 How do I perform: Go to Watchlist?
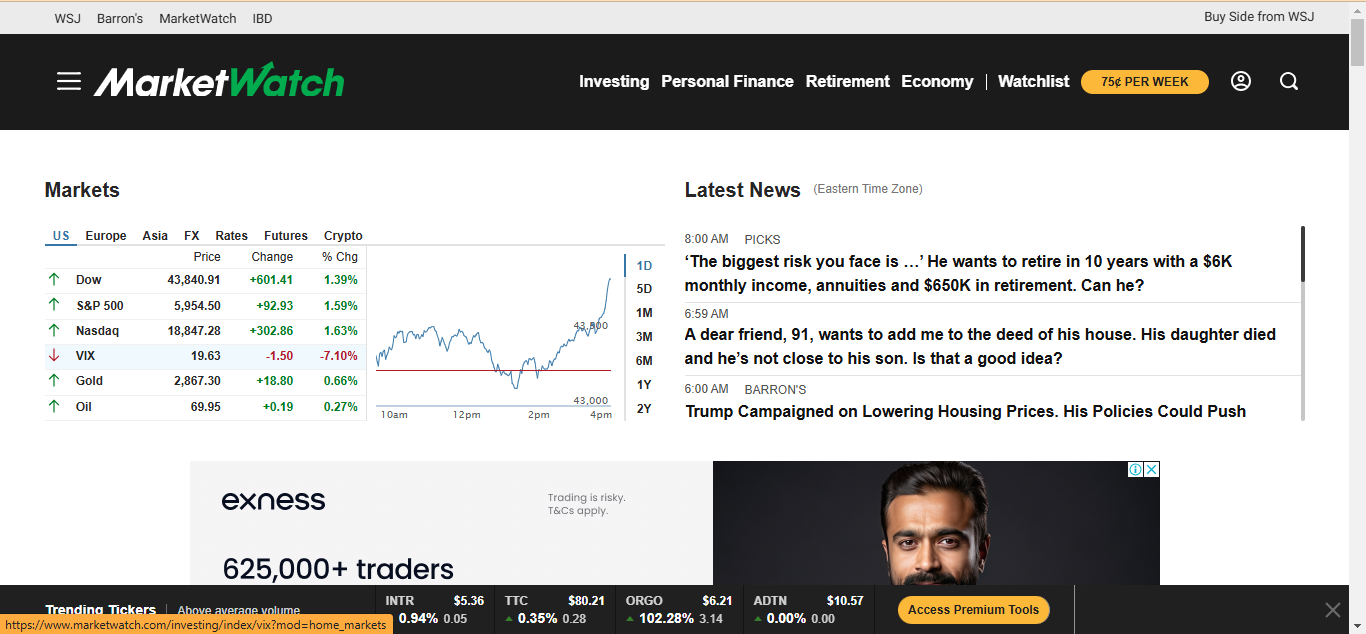click(1033, 82)
